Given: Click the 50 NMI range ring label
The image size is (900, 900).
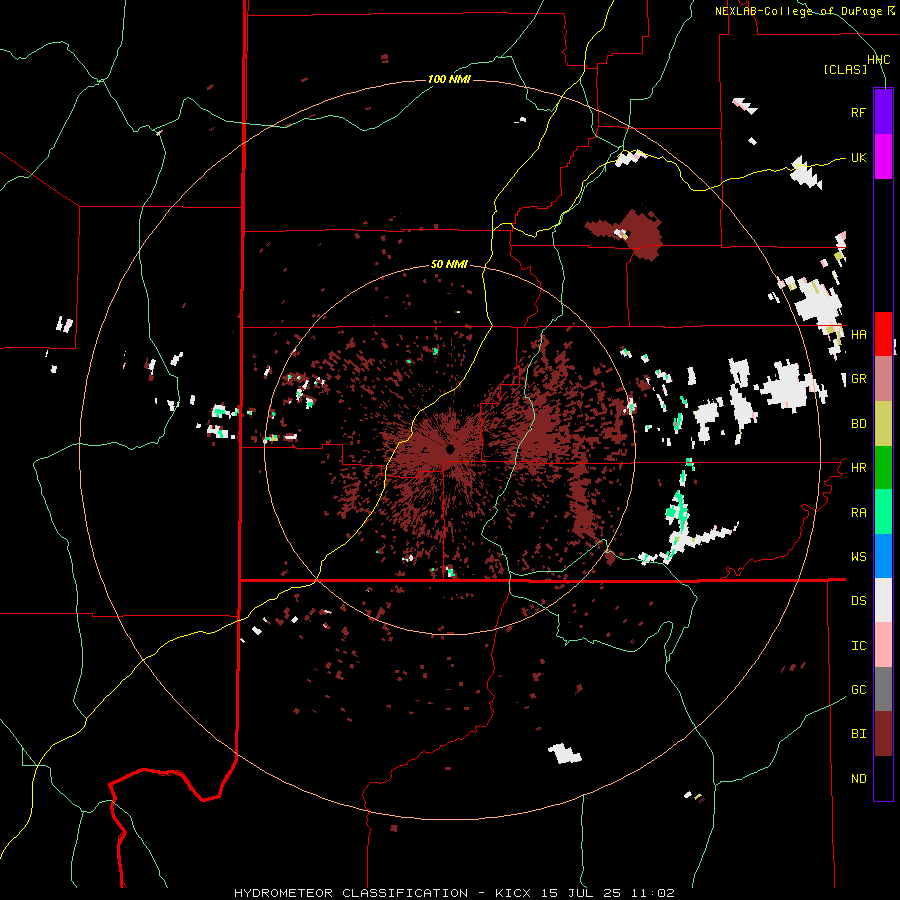Looking at the screenshot, I should (x=449, y=264).
